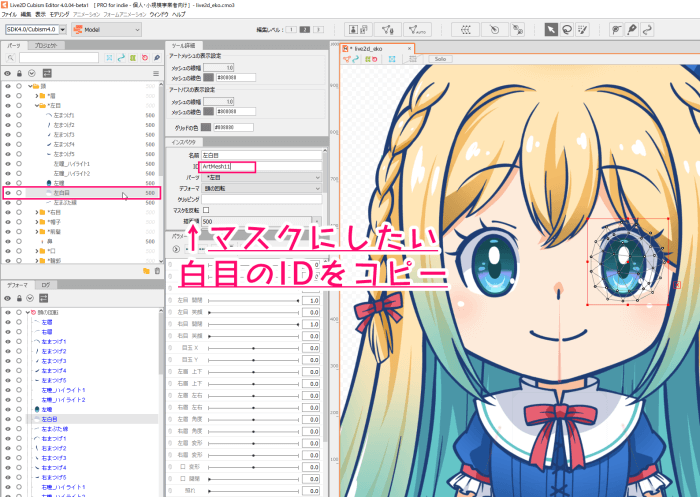Click the swap display icon in Deformer panel header

(x=43, y=298)
